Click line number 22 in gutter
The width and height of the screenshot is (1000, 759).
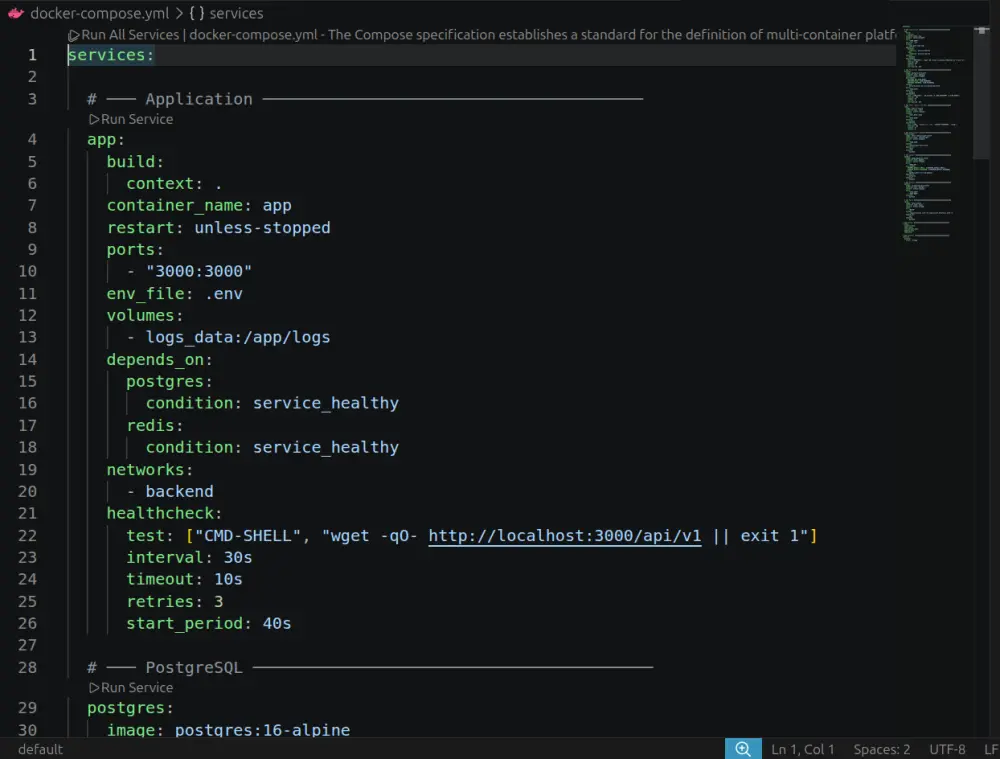[27, 536]
